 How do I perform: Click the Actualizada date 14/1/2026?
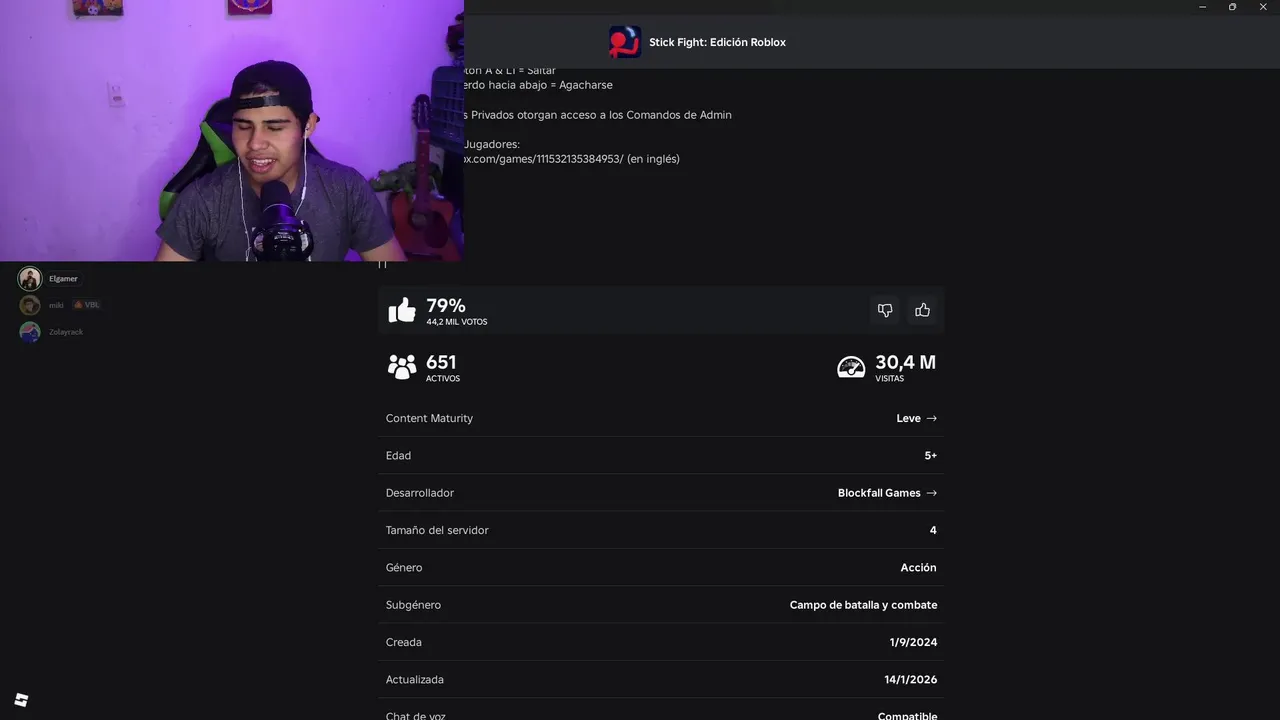pyautogui.click(x=910, y=680)
